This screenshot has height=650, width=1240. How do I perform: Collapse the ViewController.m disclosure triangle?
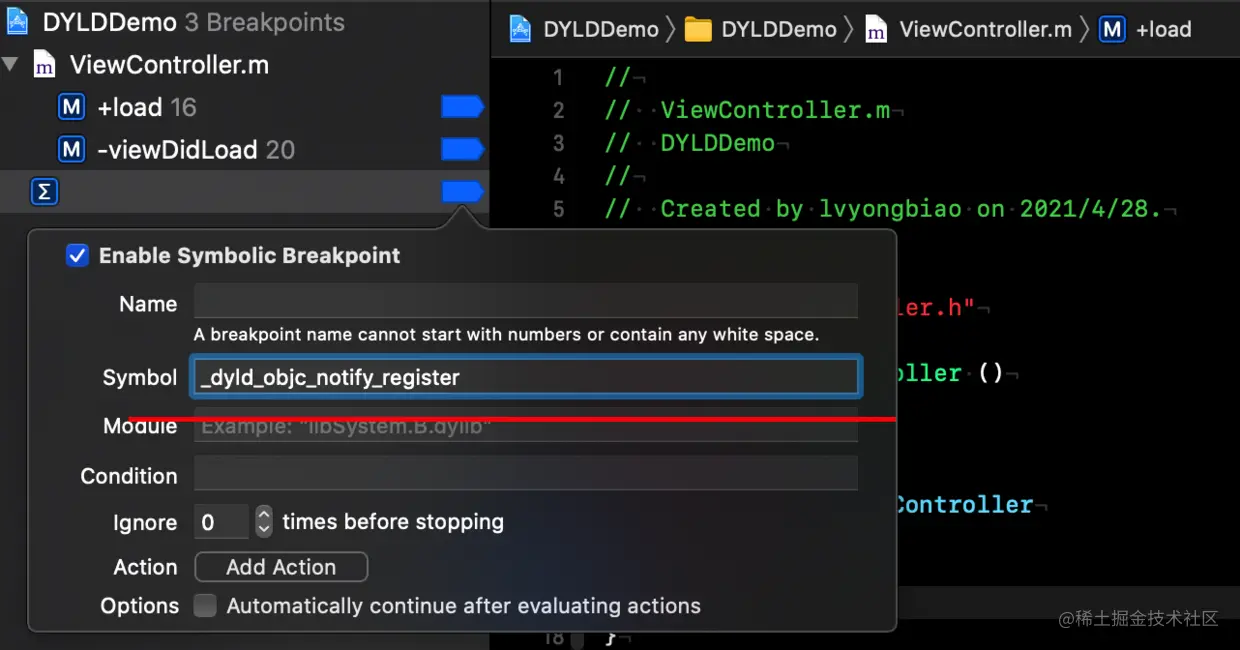tap(11, 65)
